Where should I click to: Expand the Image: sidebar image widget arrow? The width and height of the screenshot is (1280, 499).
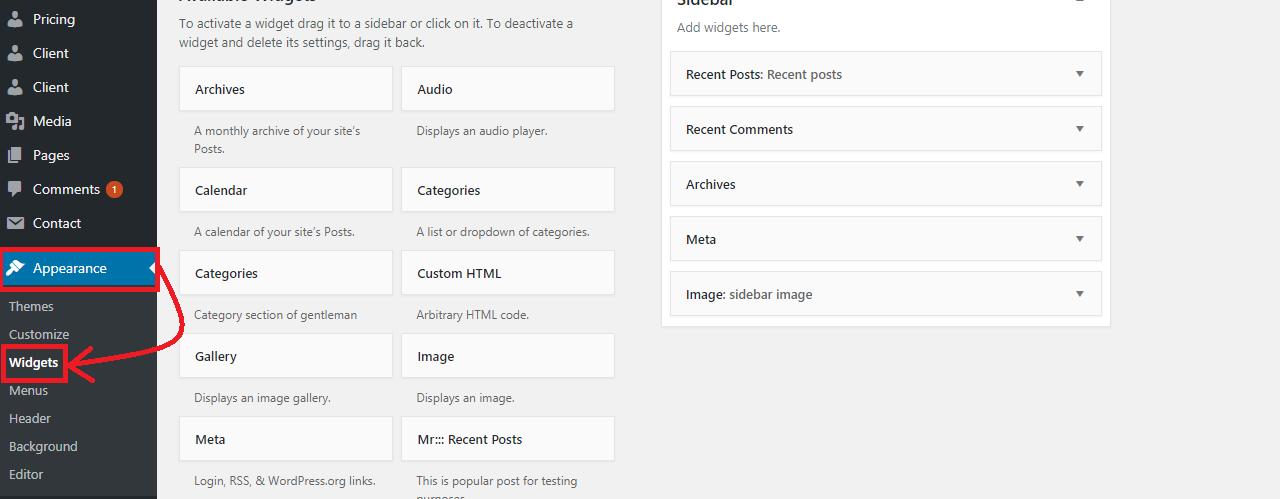pos(1079,294)
